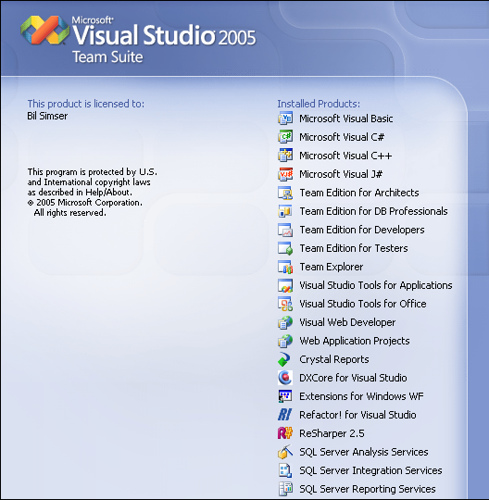Image resolution: width=489 pixels, height=500 pixels.
Task: Click the Microsoft Visual C++ icon
Action: tap(285, 155)
